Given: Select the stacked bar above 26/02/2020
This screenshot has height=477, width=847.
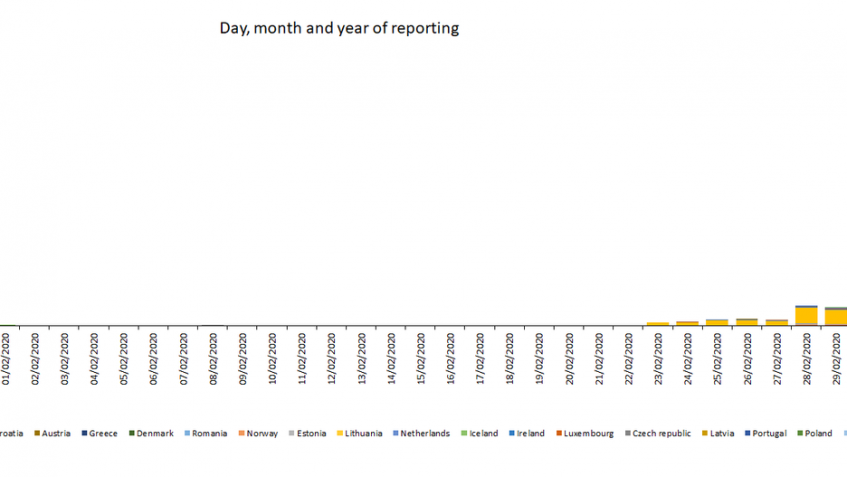Looking at the screenshot, I should point(747,322).
